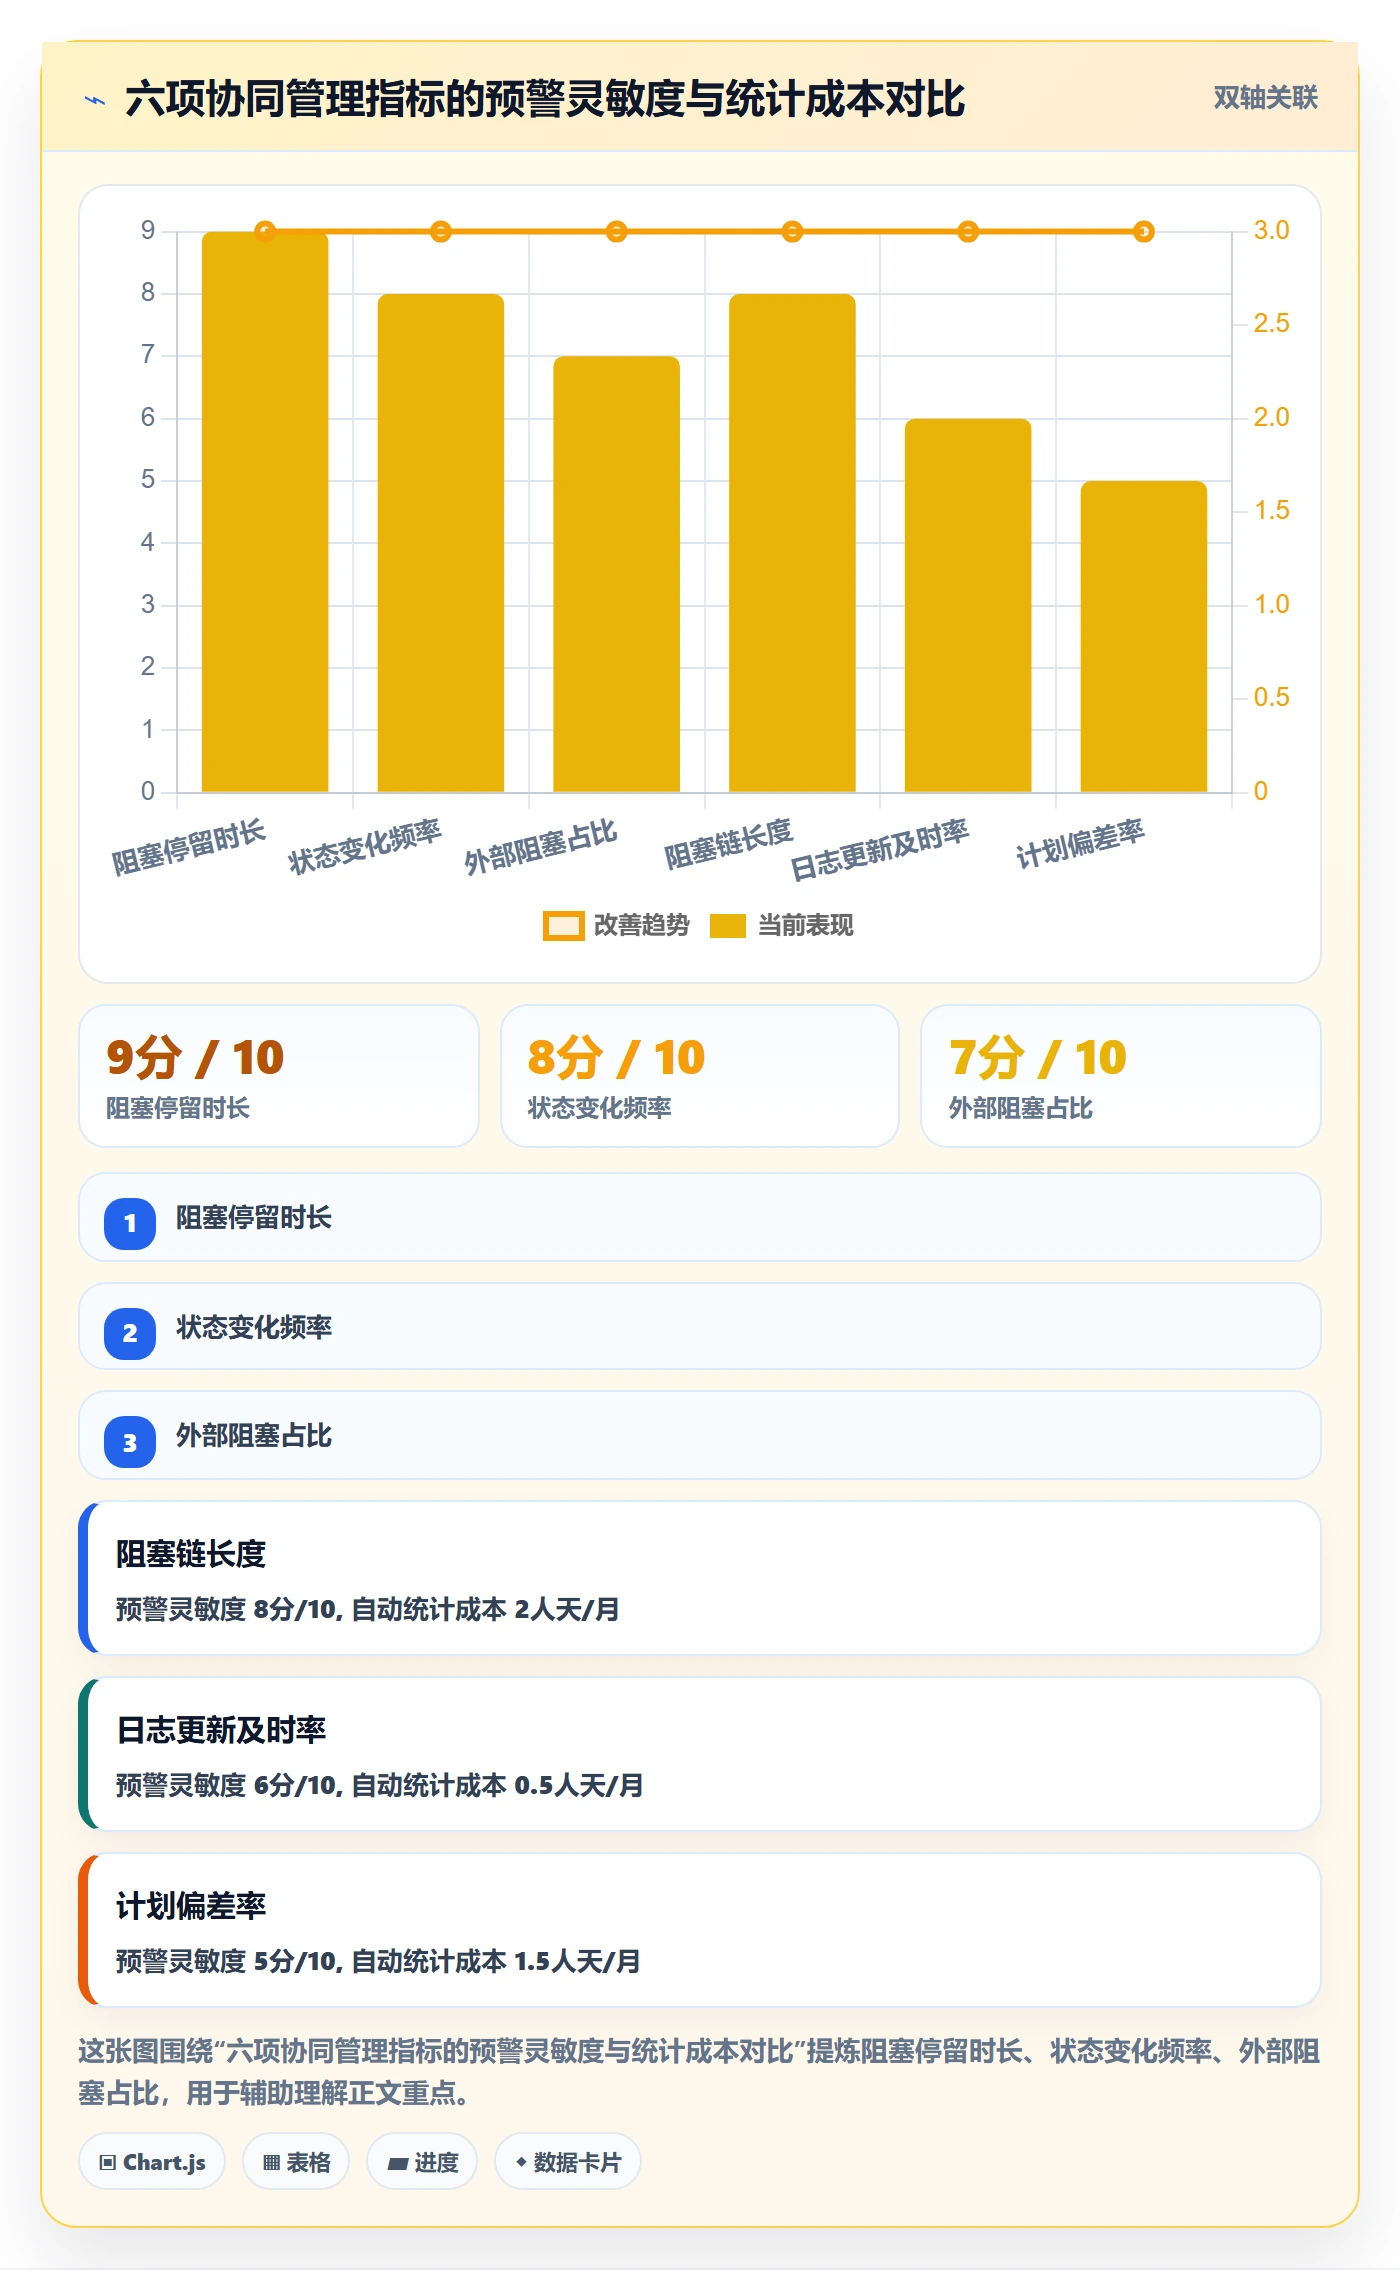Image resolution: width=1400 pixels, height=2270 pixels.
Task: Click number badge 1 for 阻塞停留时长
Action: [130, 1223]
